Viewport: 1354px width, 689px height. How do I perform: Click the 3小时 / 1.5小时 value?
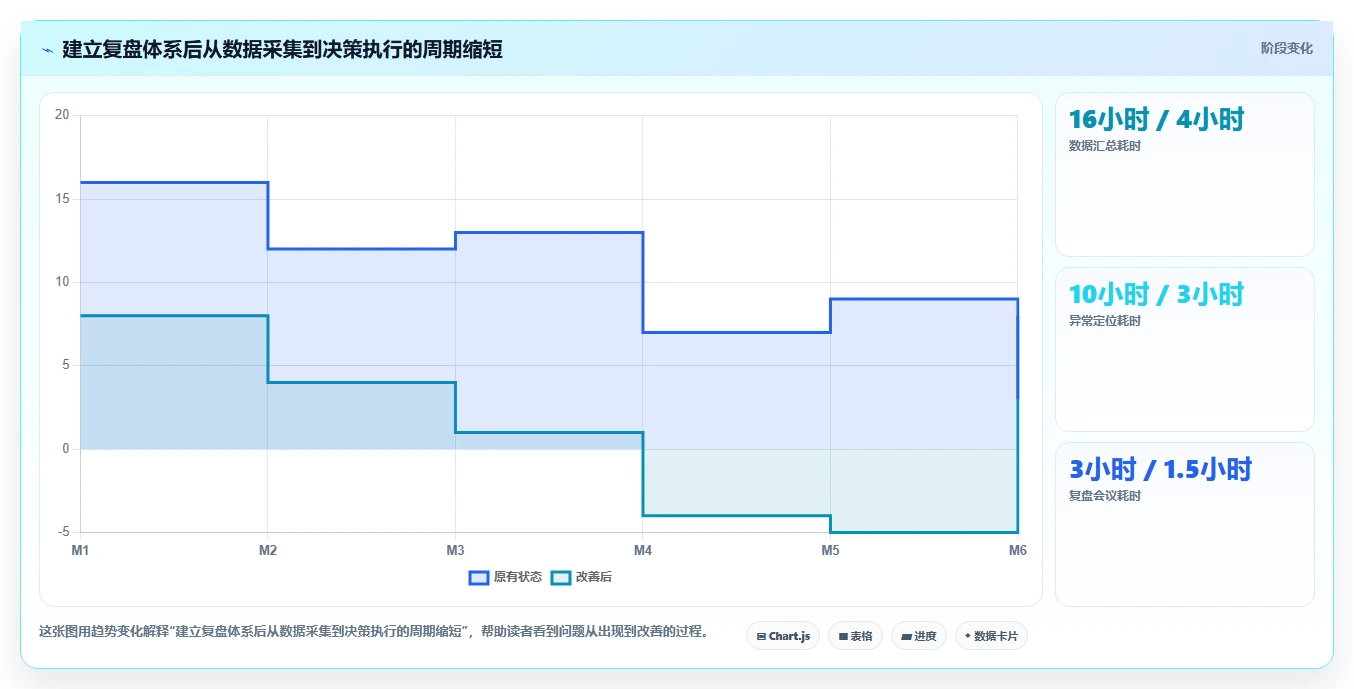coord(1161,470)
